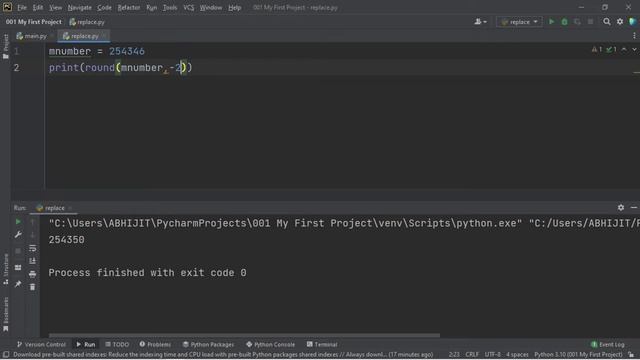Toggle soft-wrap in the Run console
Image resolution: width=640 pixels, height=360 pixels.
33,248
